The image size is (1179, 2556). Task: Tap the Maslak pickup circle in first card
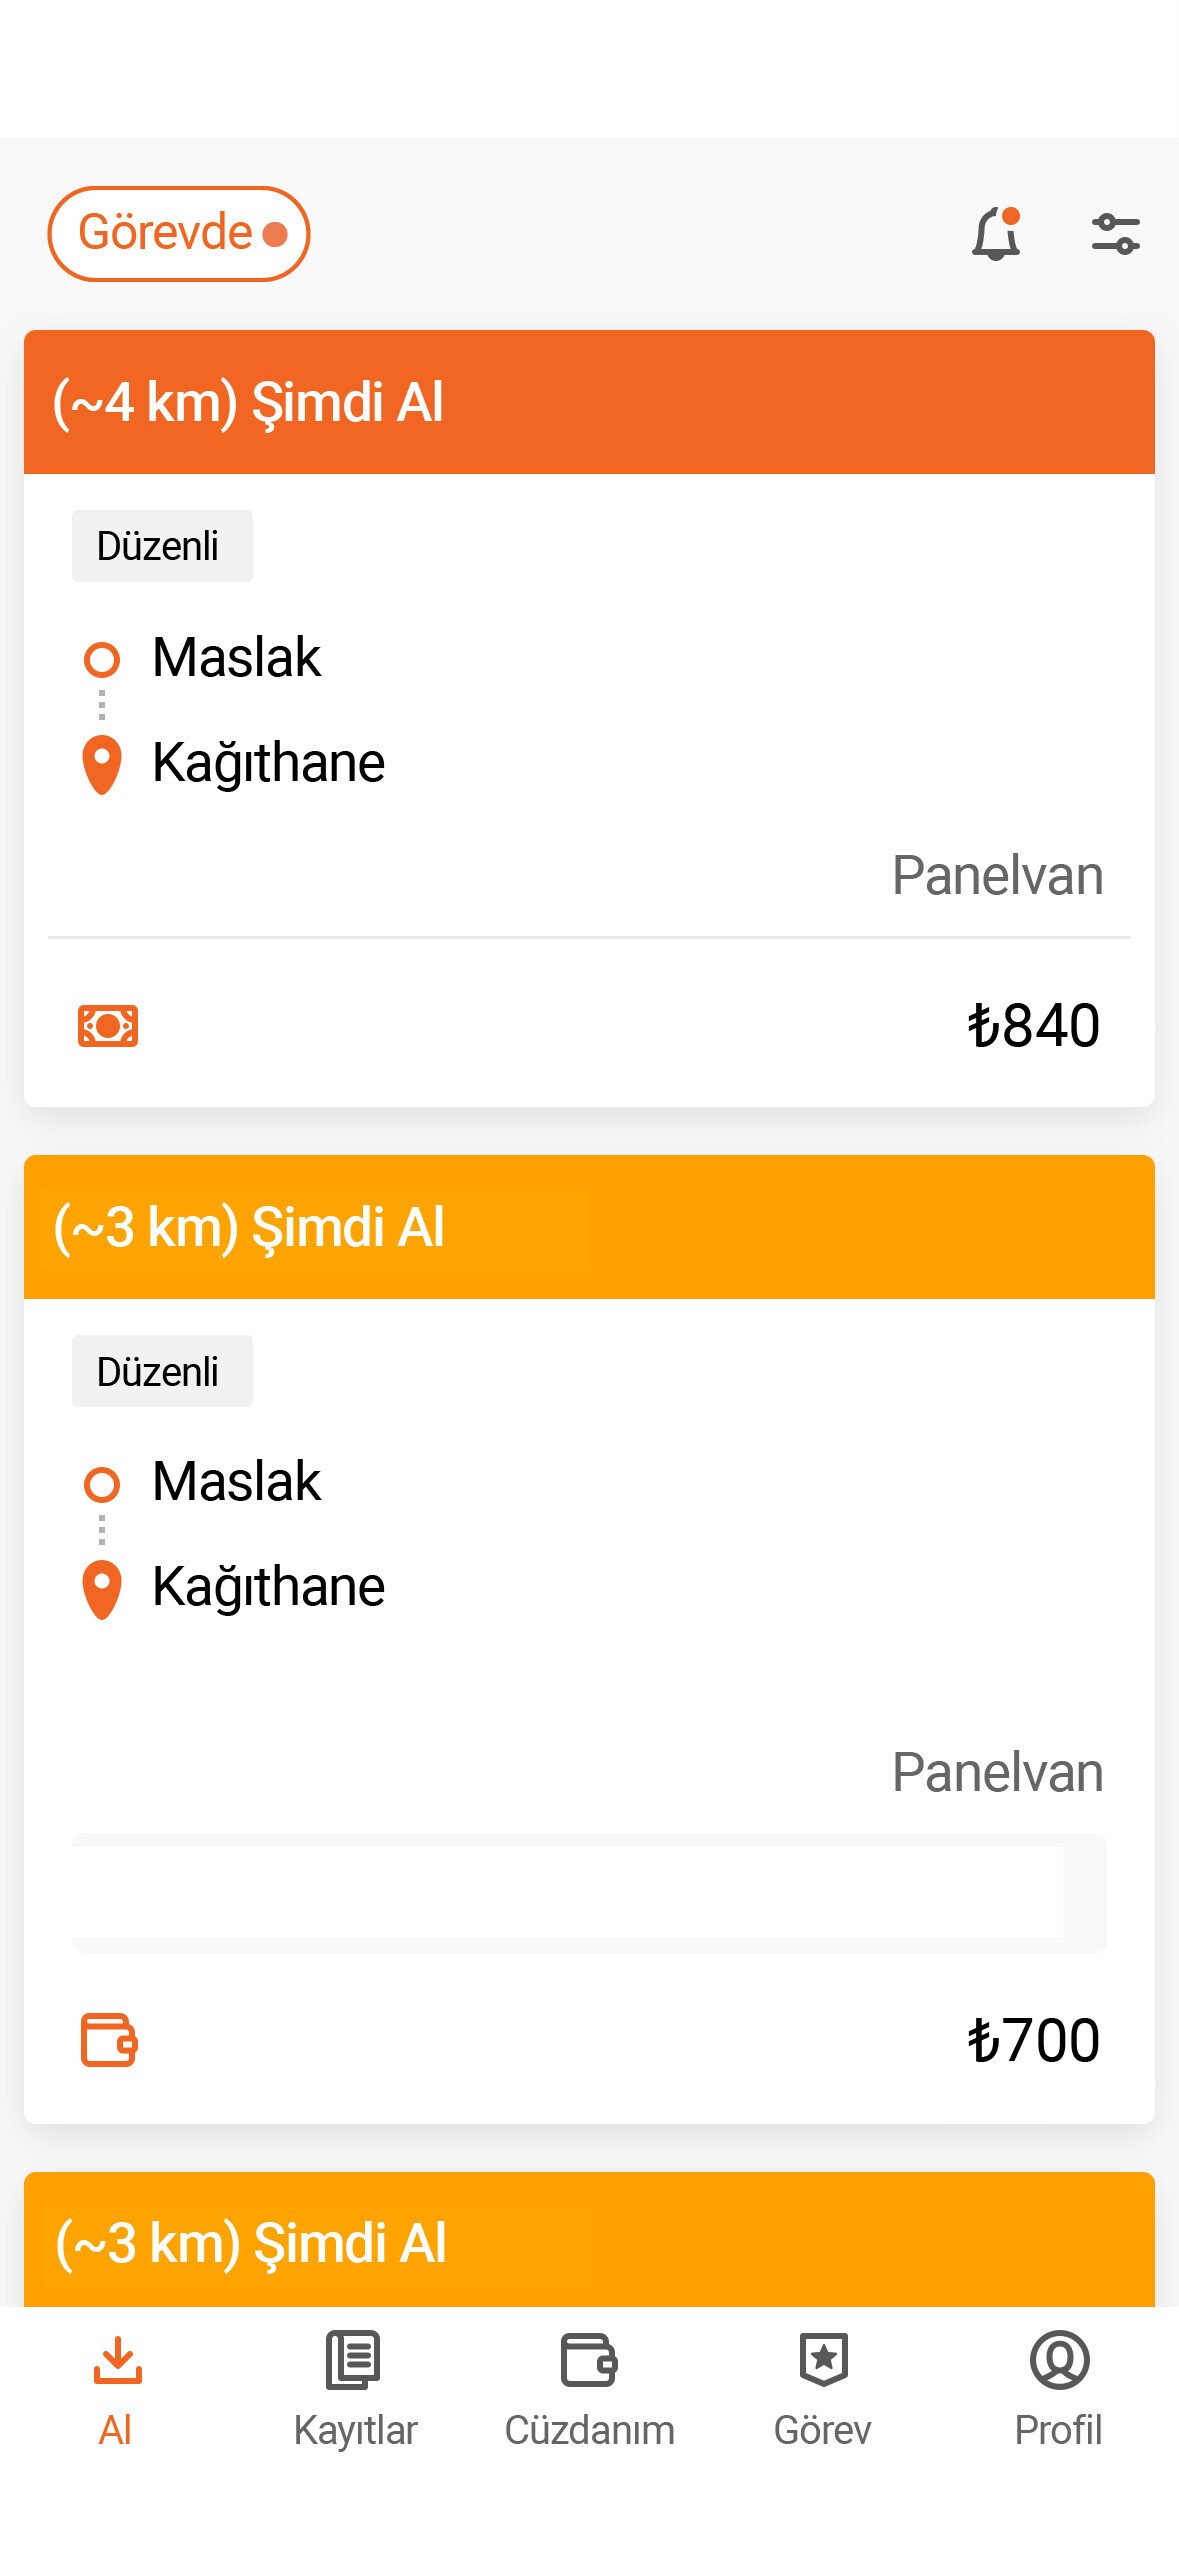pos(101,659)
